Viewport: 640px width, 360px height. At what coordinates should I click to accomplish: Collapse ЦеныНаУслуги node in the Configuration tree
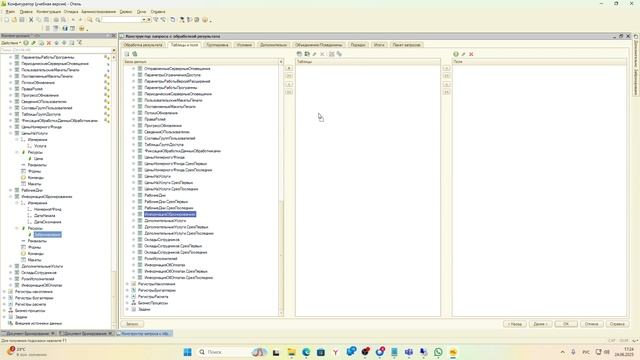11,133
